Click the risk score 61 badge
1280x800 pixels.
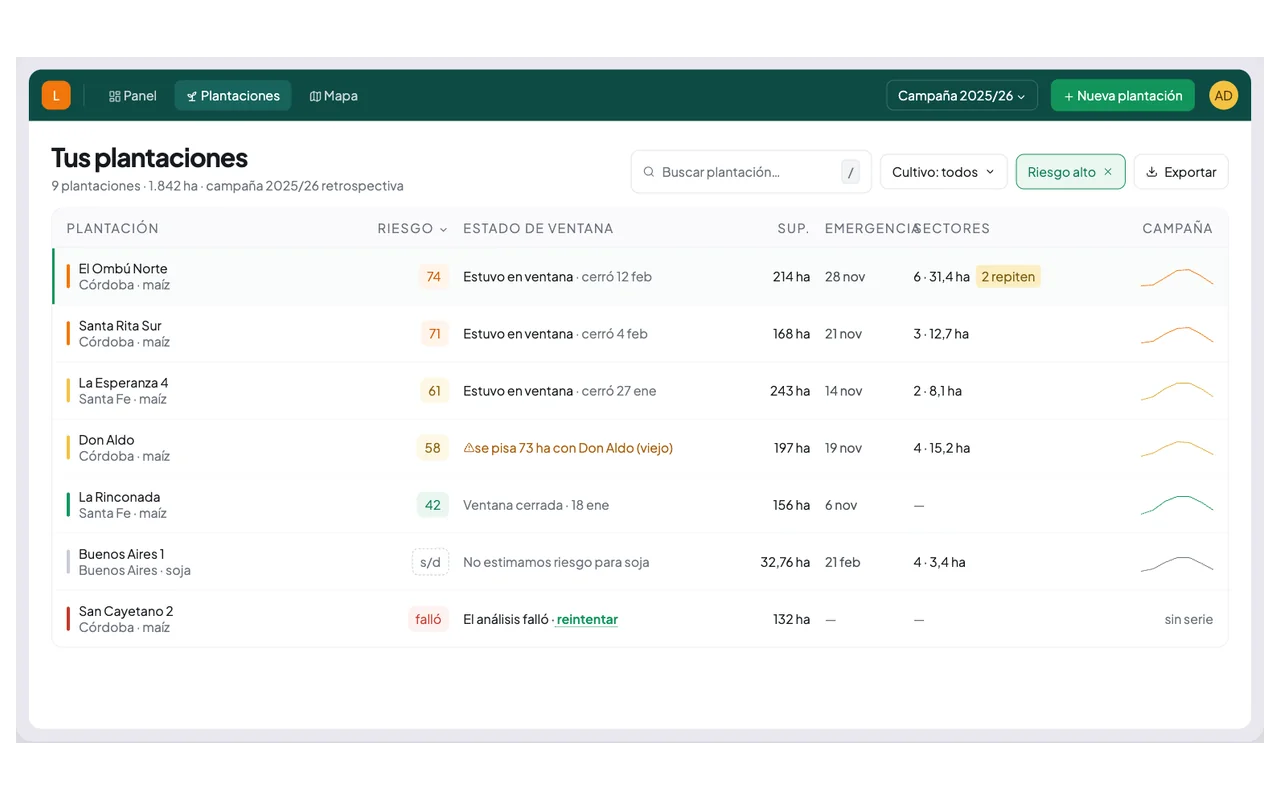434,391
